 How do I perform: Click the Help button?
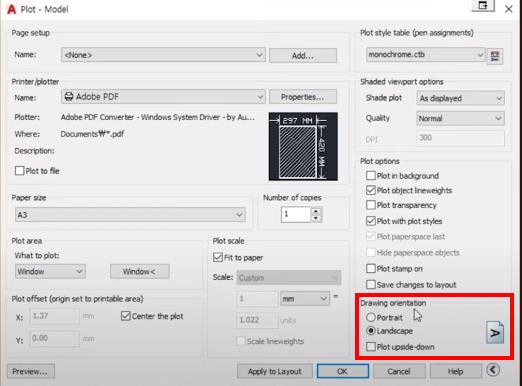(456, 371)
